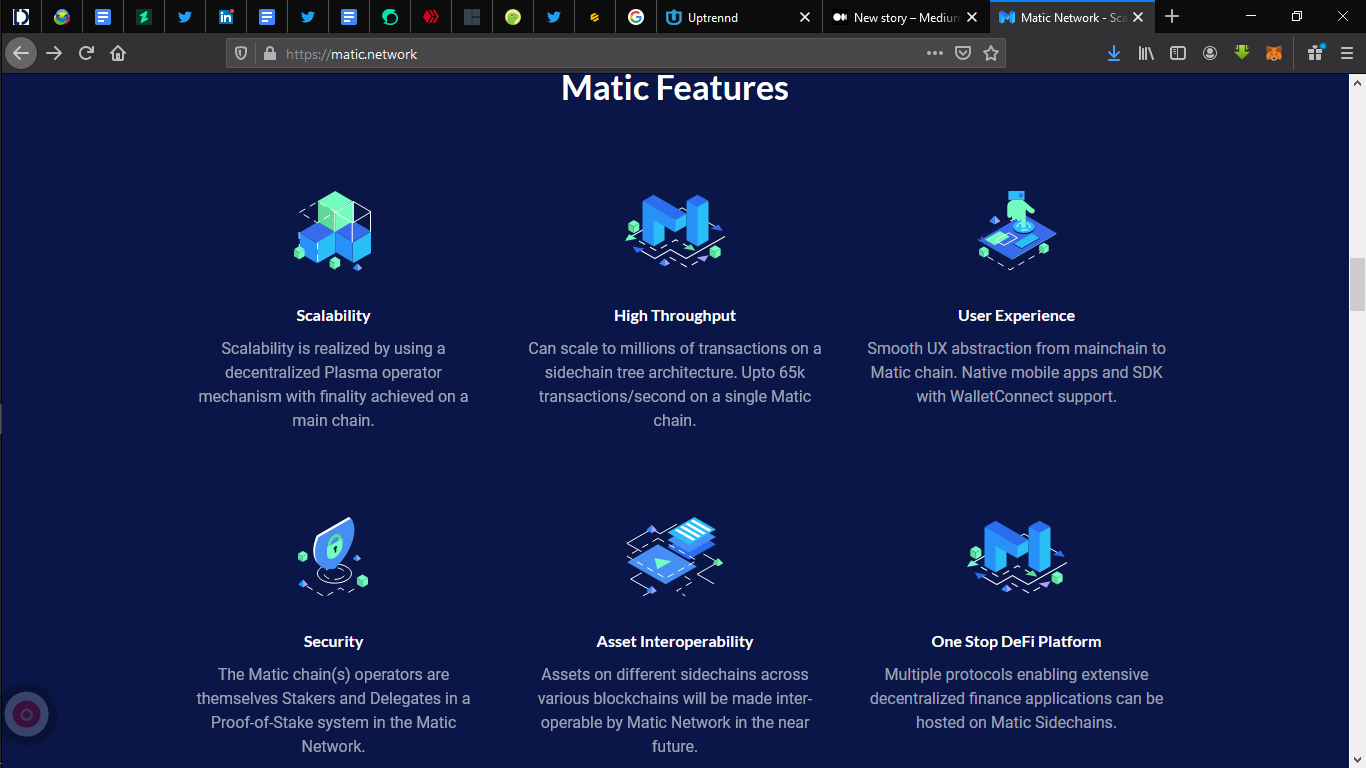This screenshot has width=1366, height=768.
Task: Open the browser home page
Action: 118,53
